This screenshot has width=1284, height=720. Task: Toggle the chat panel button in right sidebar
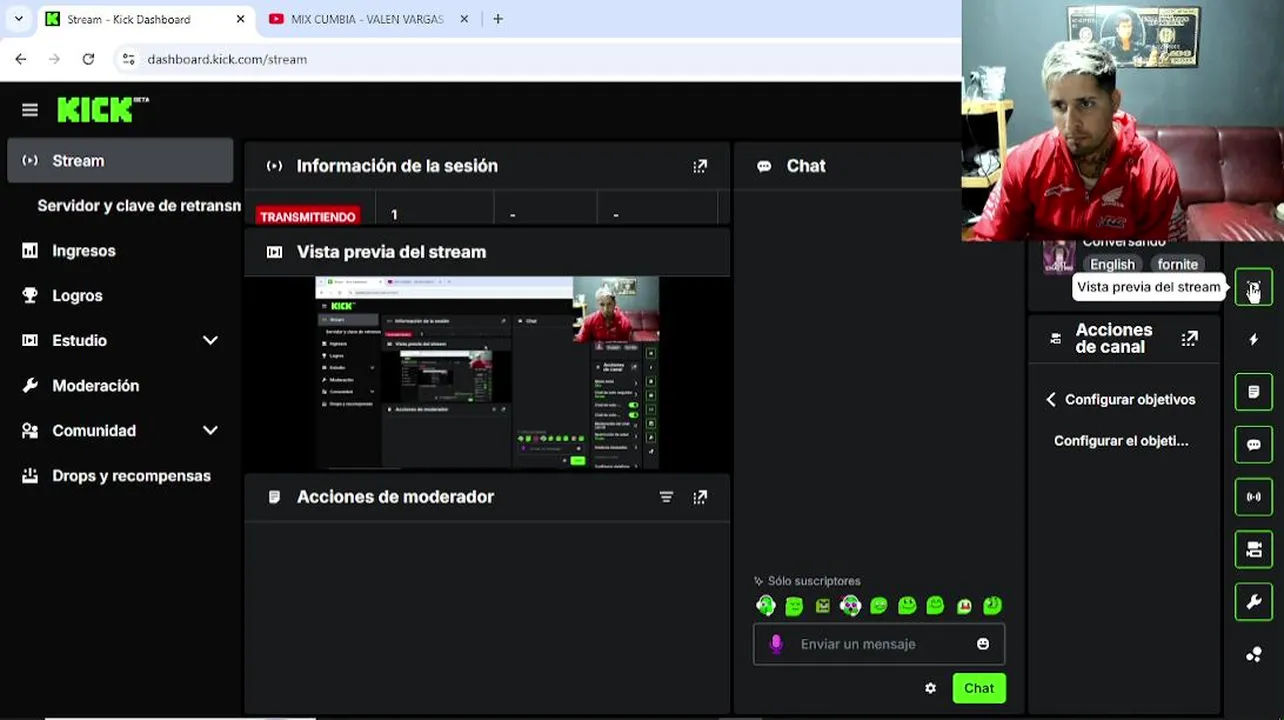1253,445
